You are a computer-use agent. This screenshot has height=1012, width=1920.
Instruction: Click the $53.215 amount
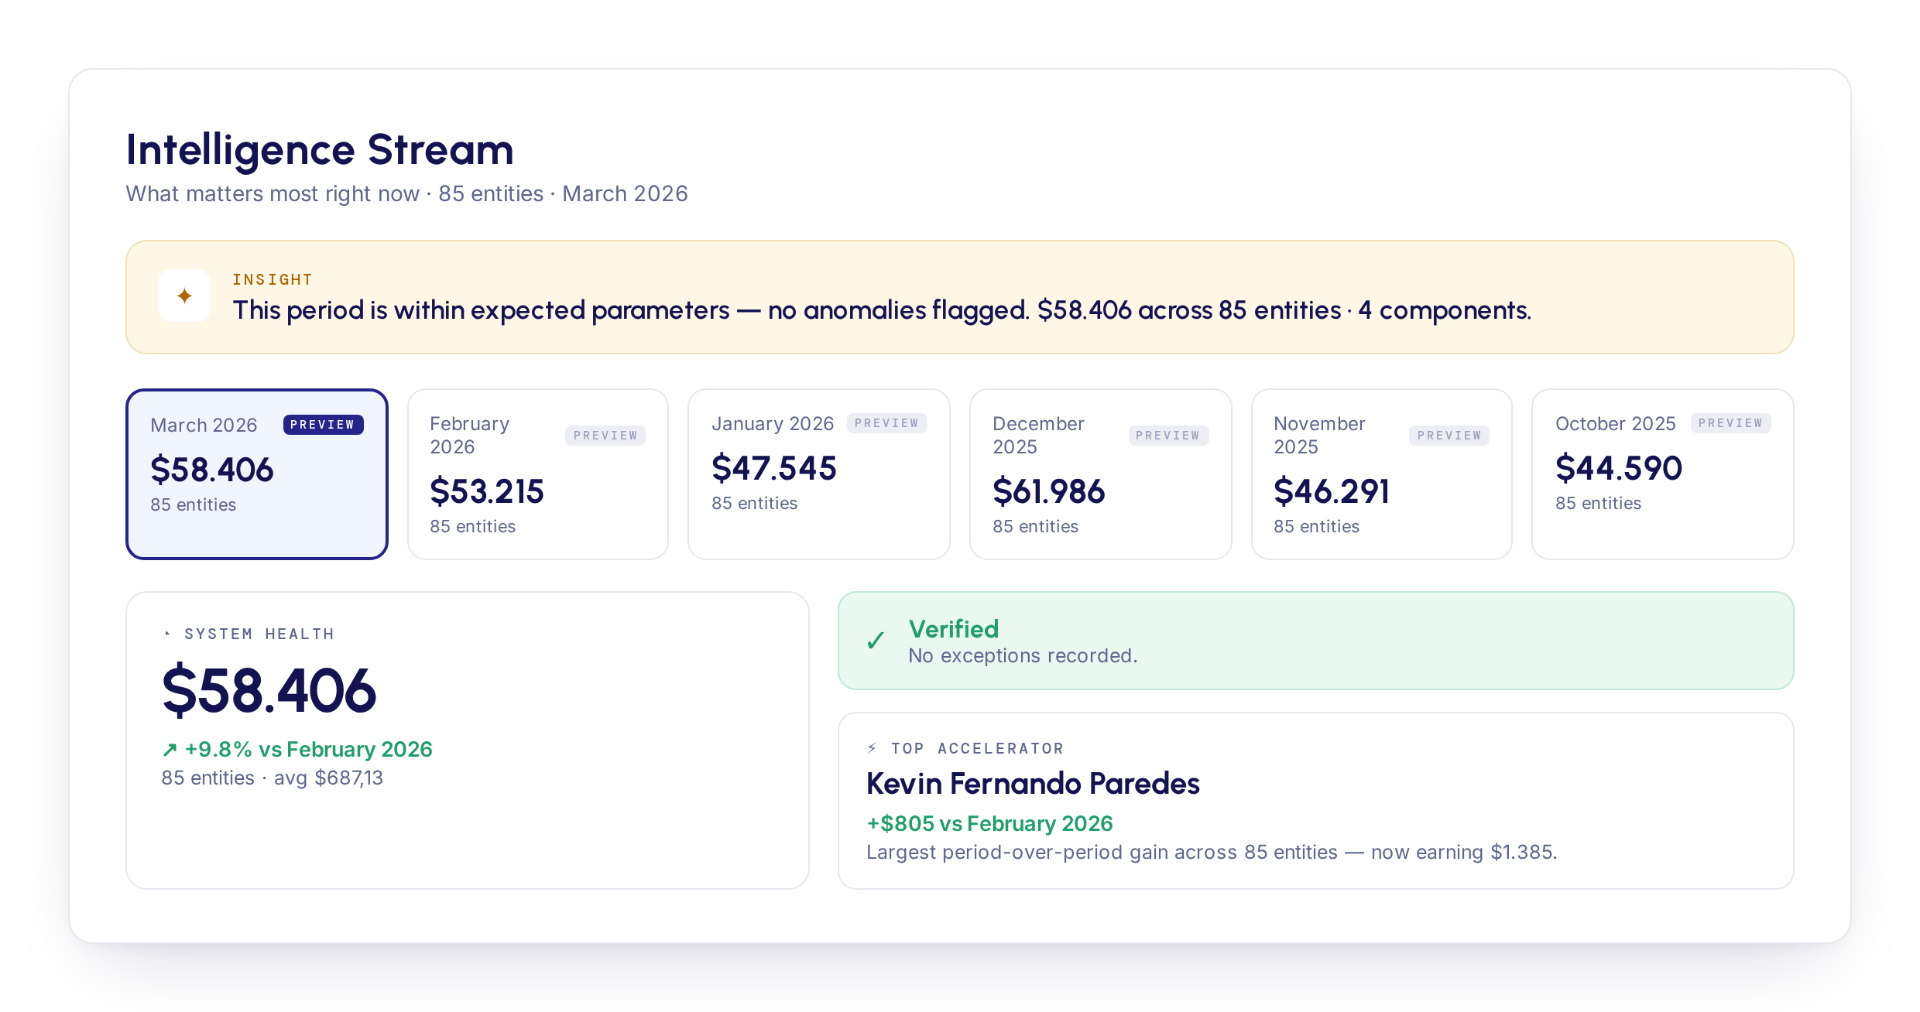click(x=487, y=492)
